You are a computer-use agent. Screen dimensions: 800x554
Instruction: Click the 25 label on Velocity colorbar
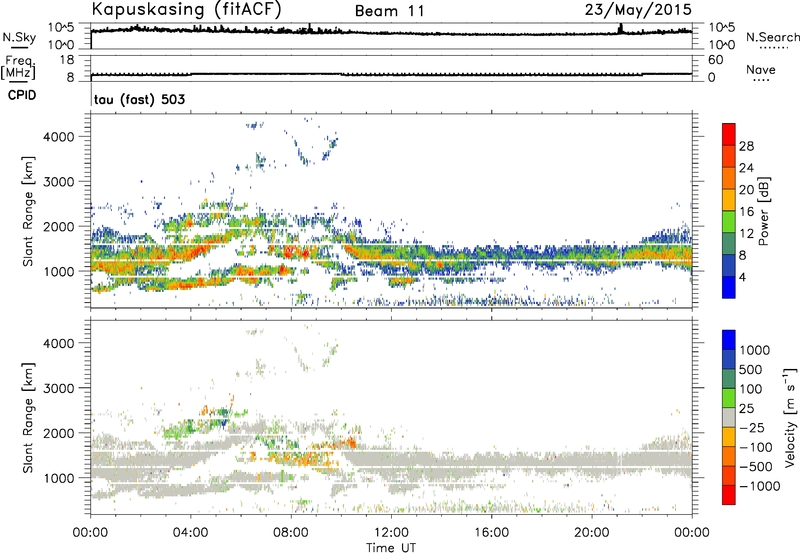[x=746, y=408]
